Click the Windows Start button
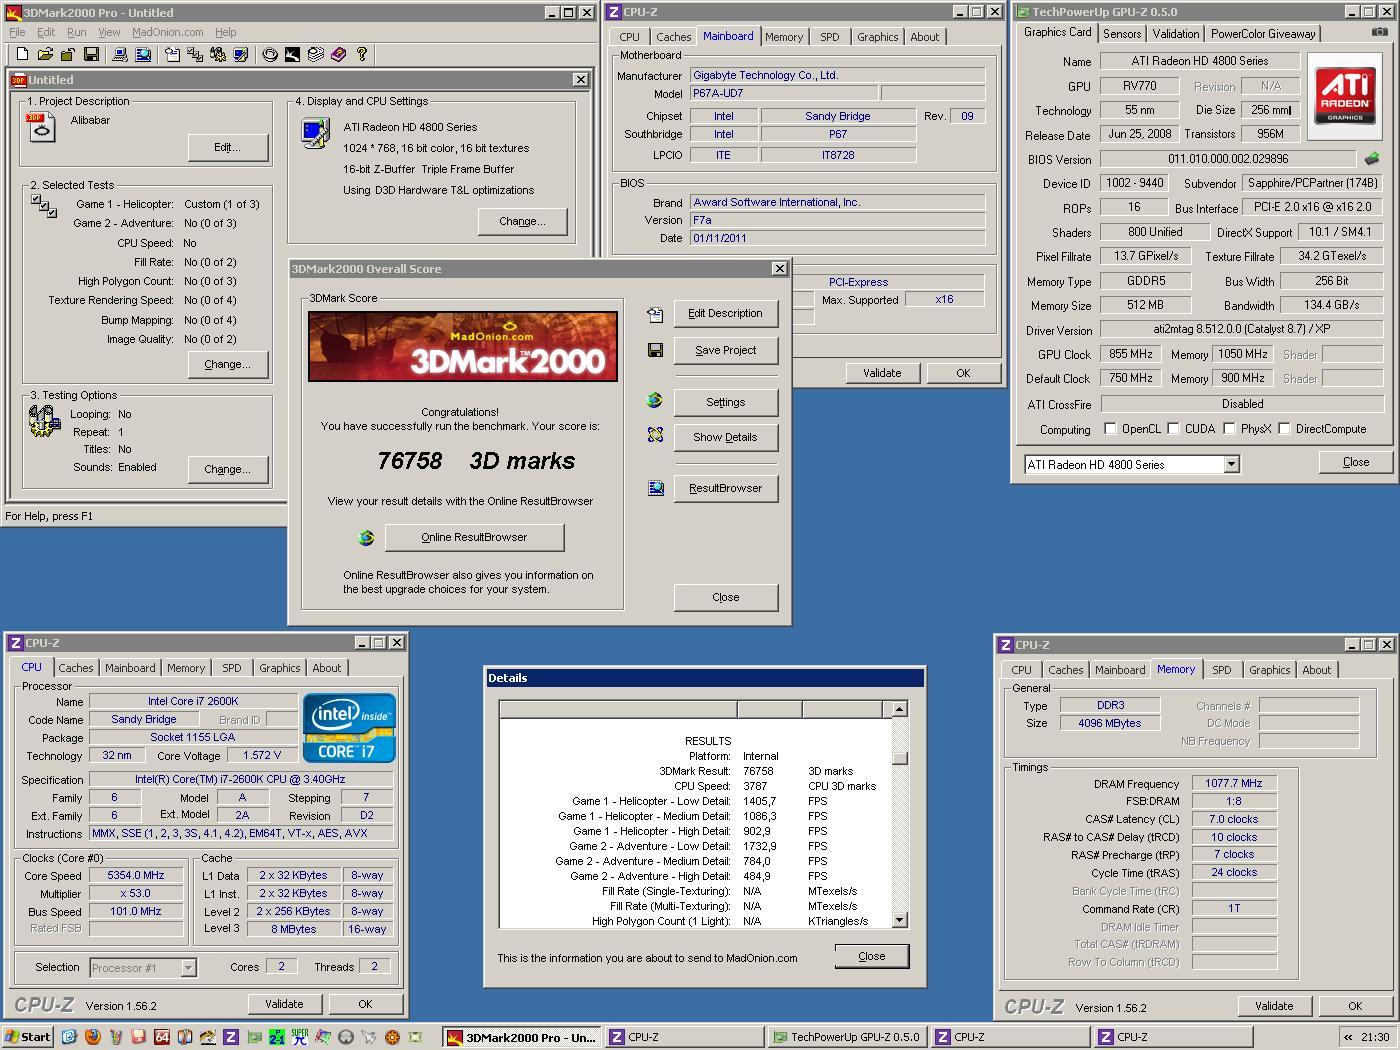Viewport: 1400px width, 1050px height. (x=28, y=1037)
